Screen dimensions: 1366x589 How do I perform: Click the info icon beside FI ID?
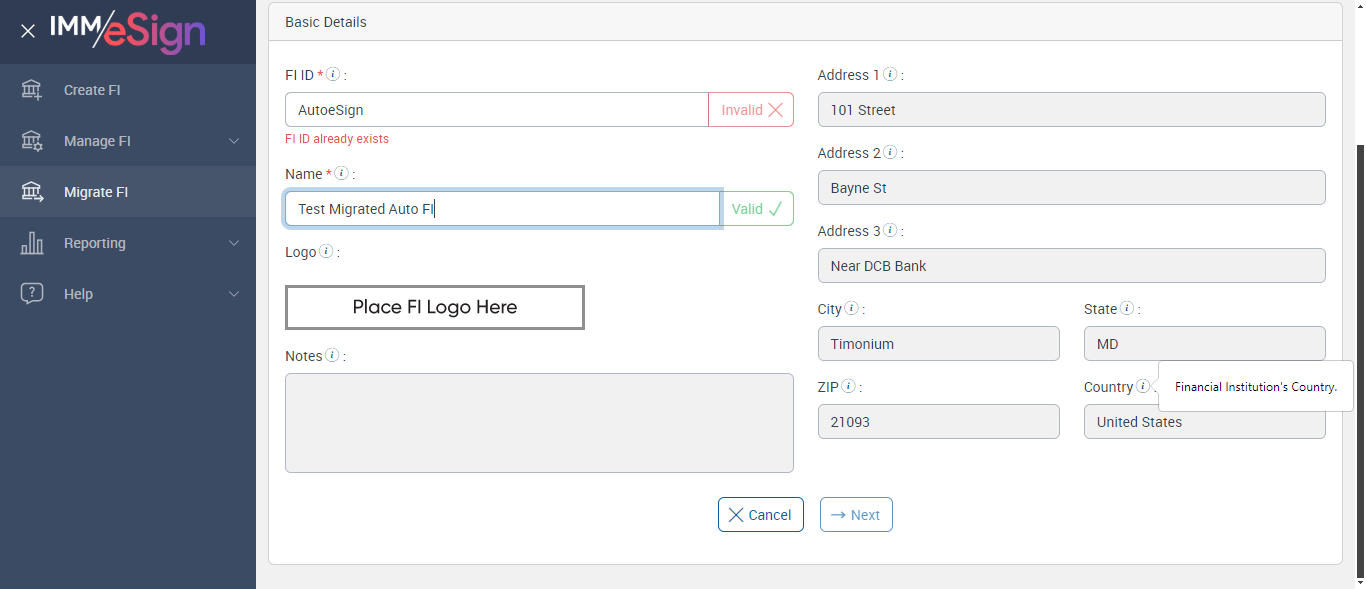click(334, 75)
